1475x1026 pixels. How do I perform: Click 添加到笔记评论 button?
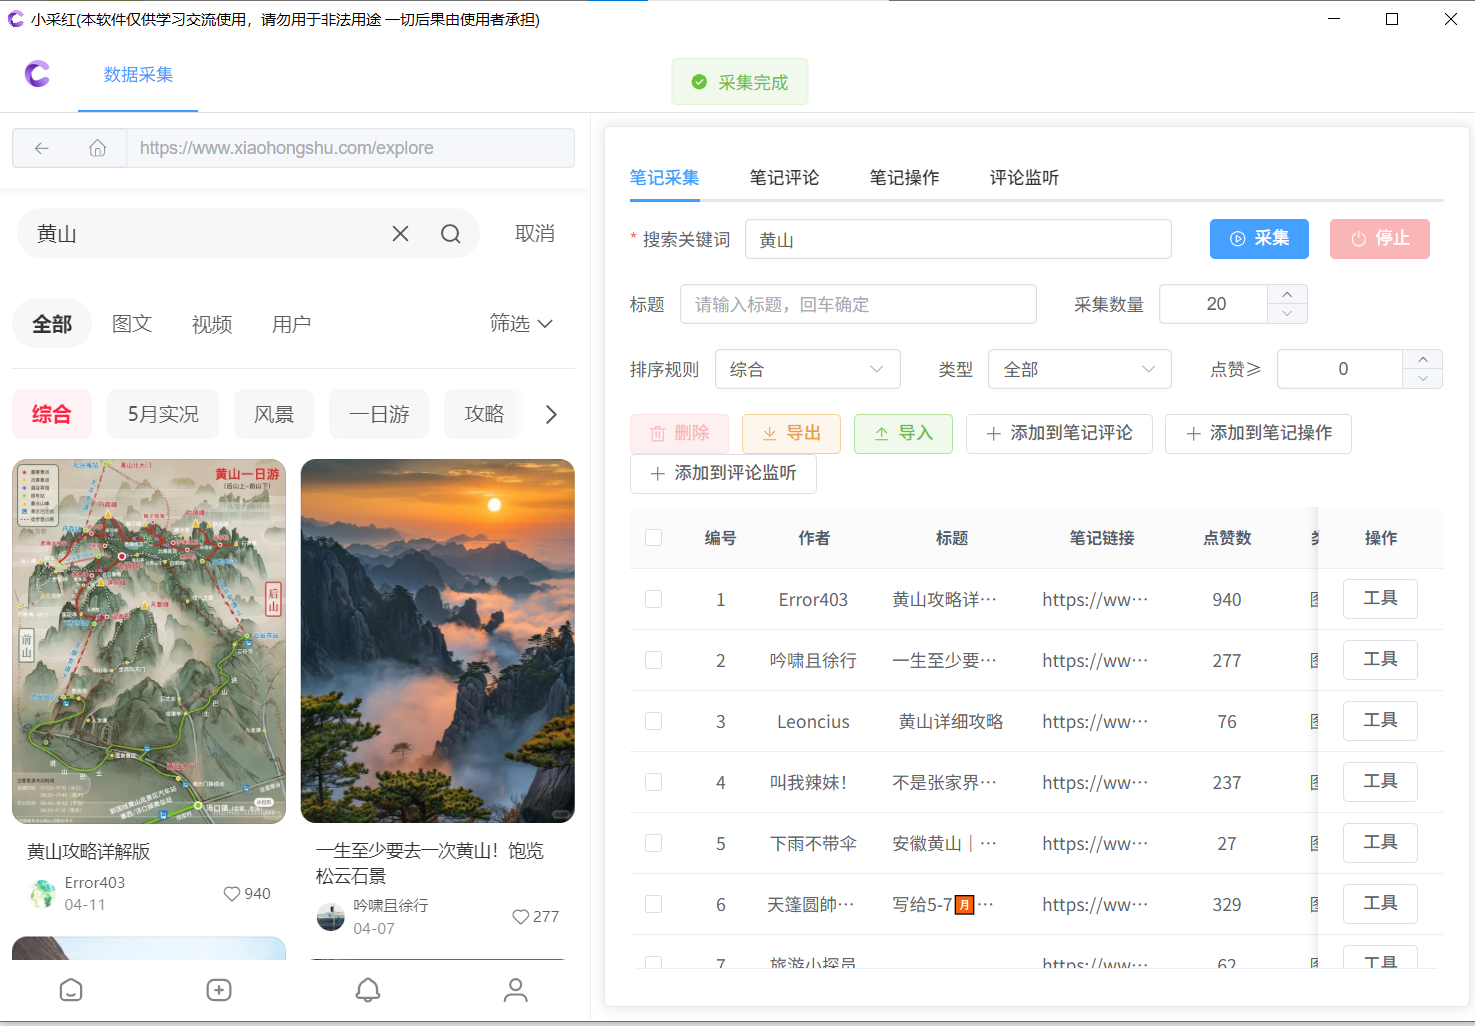pos(1059,433)
